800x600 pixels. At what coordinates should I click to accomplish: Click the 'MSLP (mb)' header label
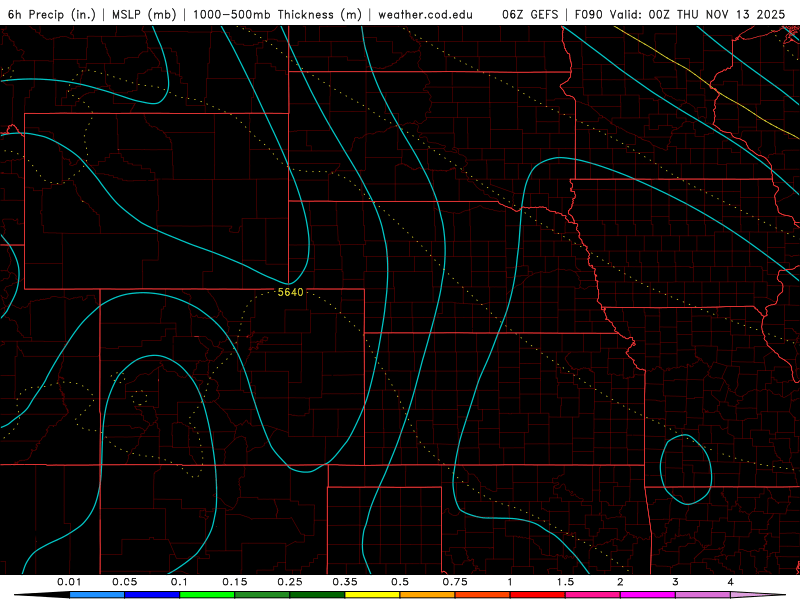(x=144, y=14)
